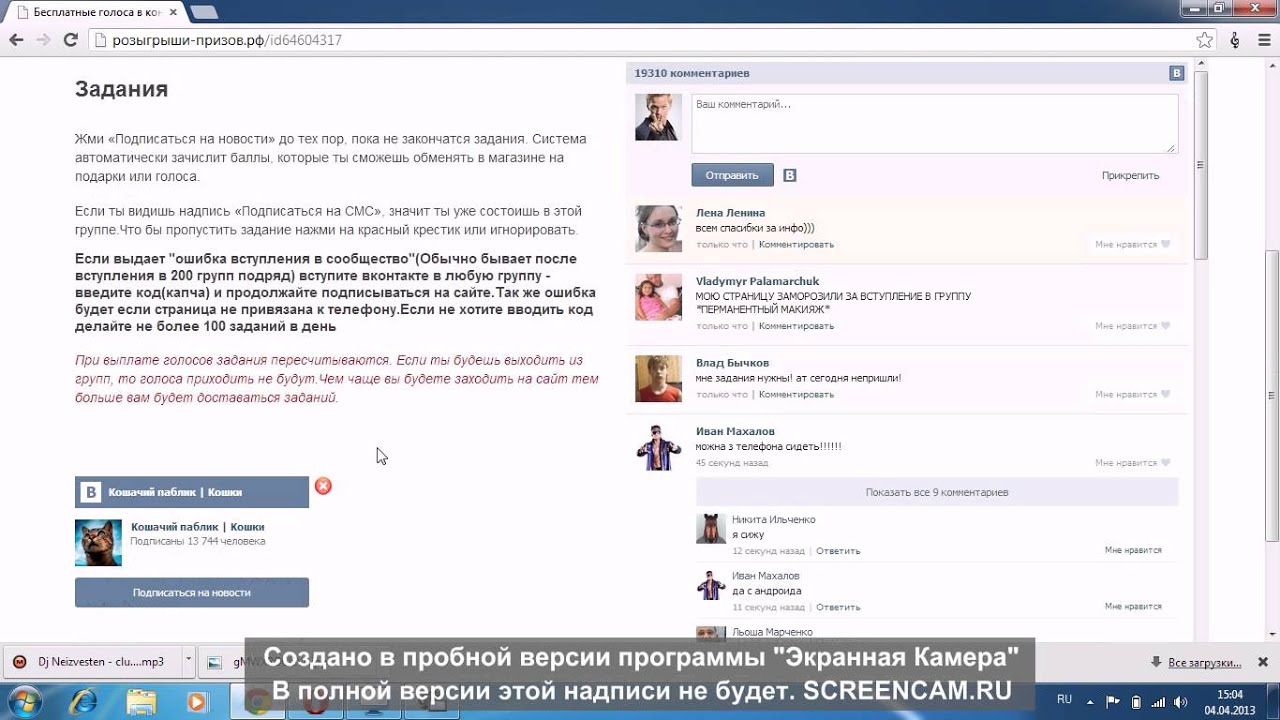Like Vladymyr Palamarchuk's comment via Мне нравится

click(1132, 326)
